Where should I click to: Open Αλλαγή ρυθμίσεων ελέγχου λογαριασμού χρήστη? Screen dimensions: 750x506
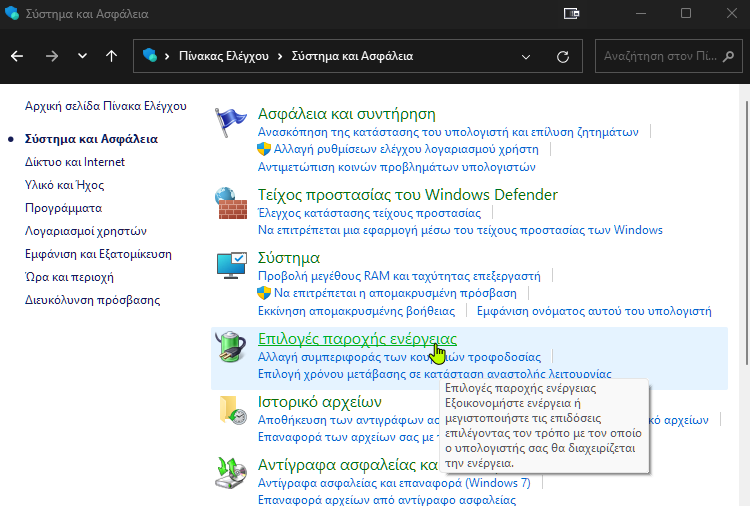(x=406, y=149)
